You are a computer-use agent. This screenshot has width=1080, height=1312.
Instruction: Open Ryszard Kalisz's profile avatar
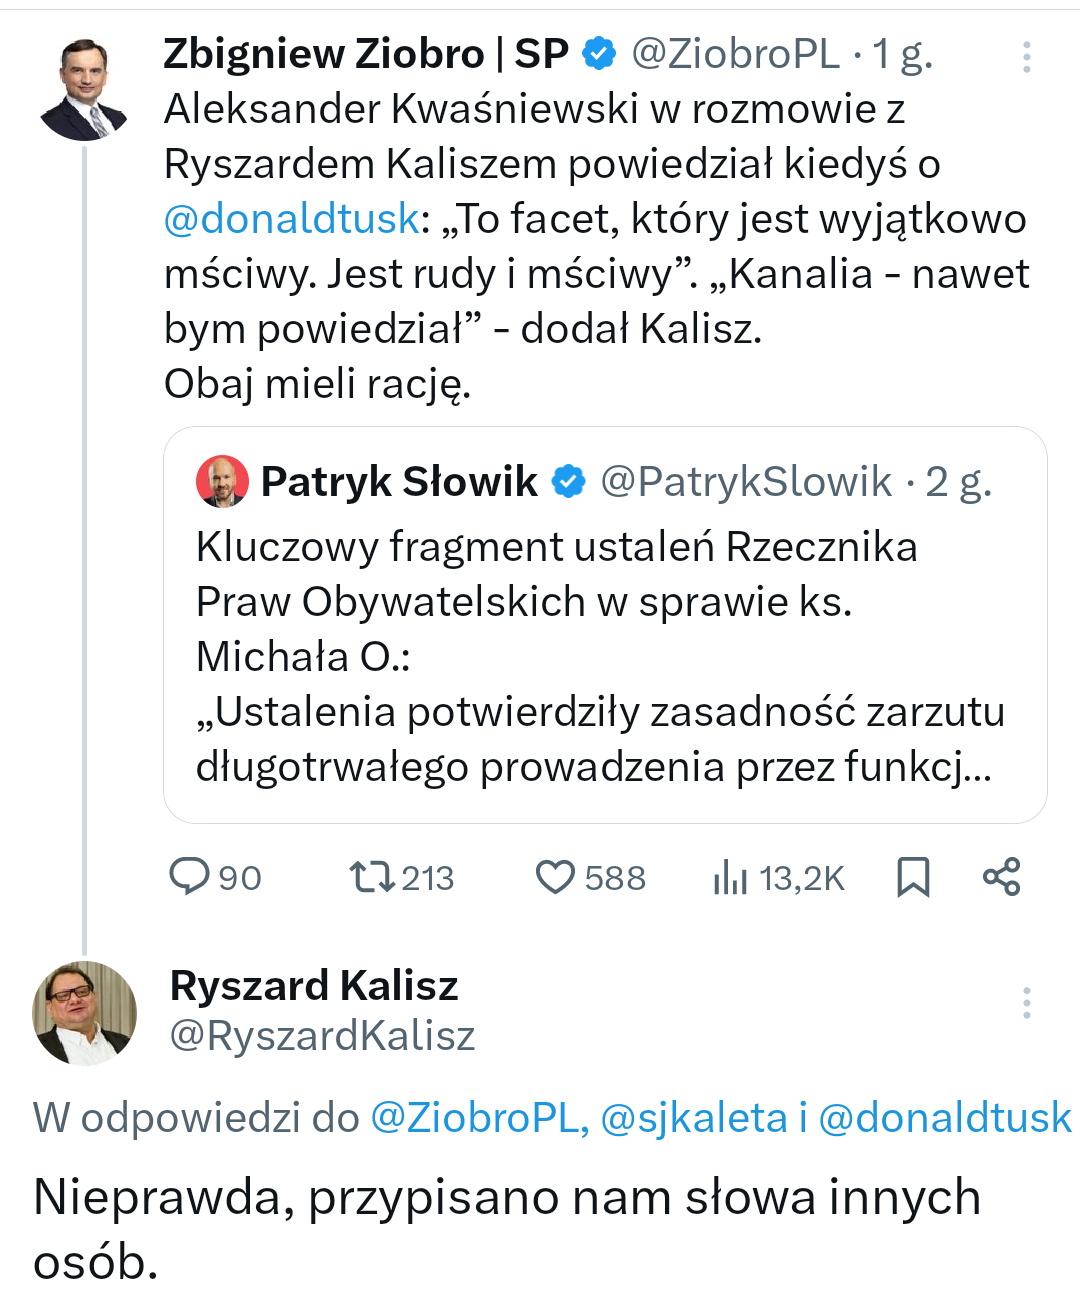click(84, 1013)
